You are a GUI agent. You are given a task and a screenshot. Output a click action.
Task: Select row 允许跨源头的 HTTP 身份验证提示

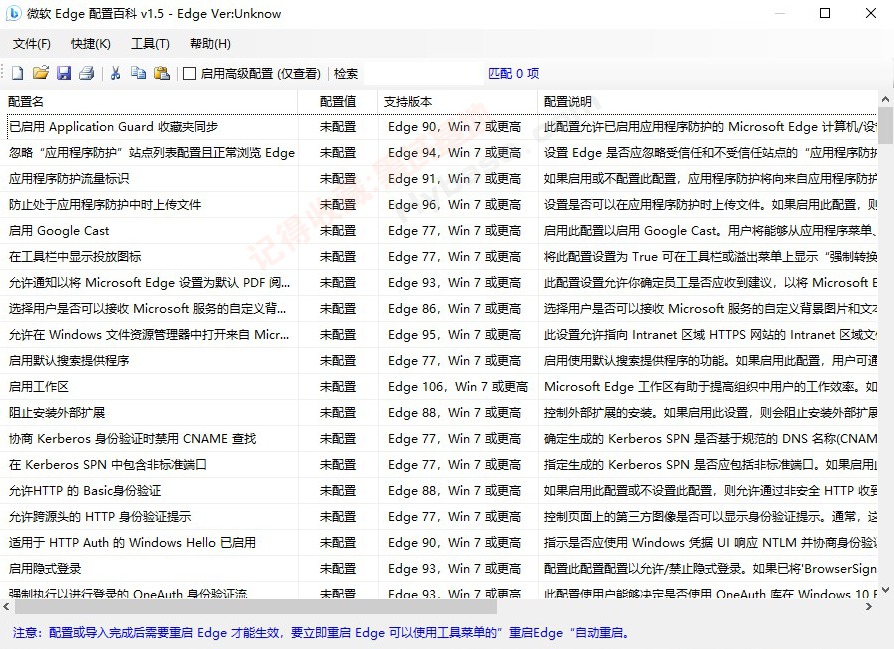pos(438,517)
